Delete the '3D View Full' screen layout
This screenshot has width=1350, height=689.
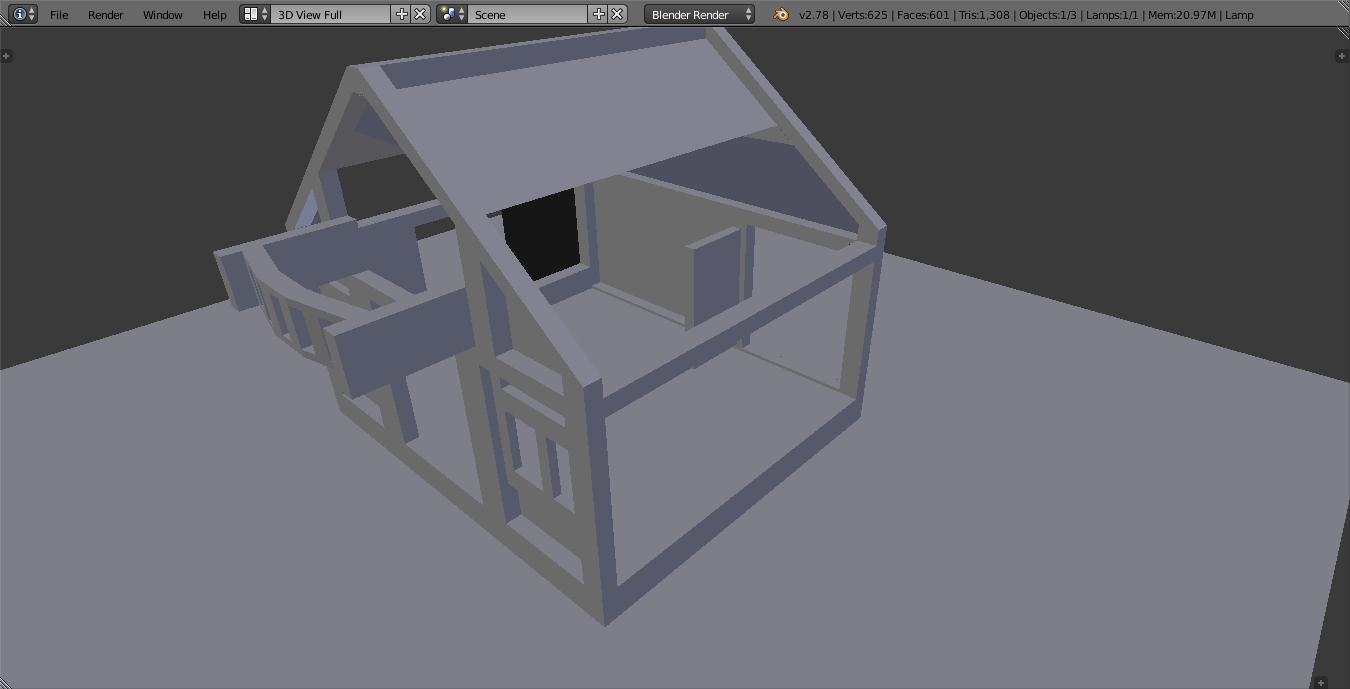click(421, 14)
